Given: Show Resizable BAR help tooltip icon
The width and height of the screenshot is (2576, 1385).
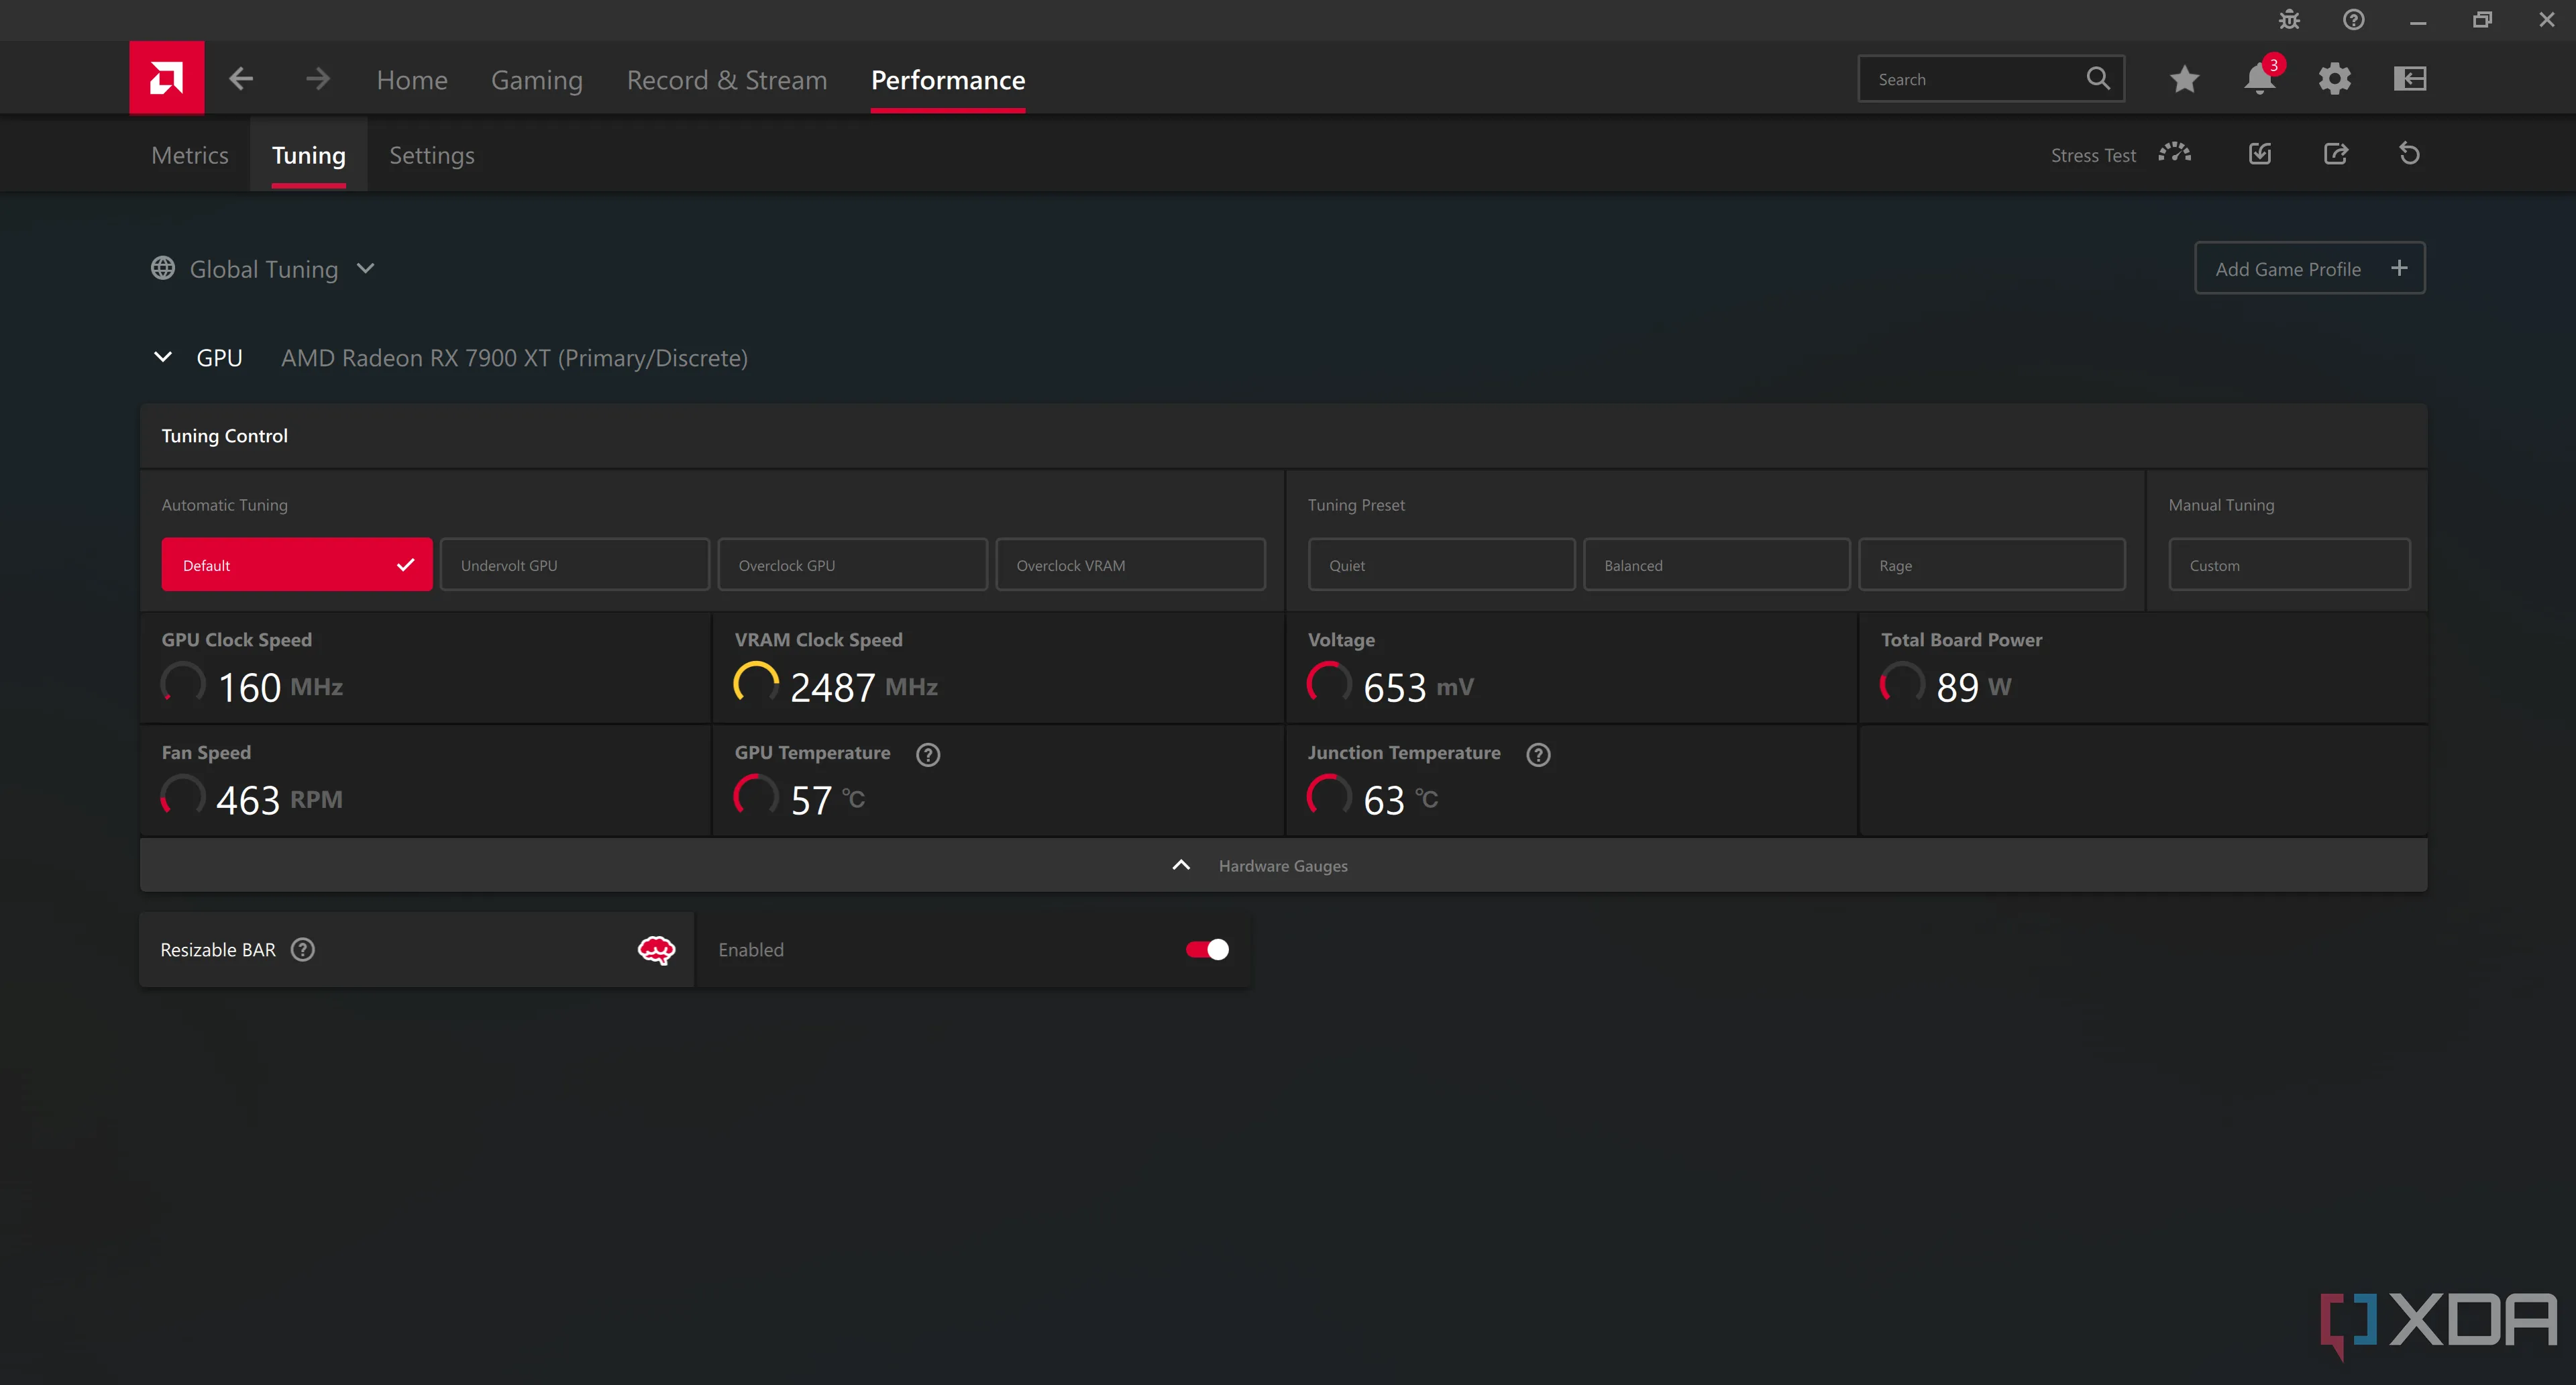Looking at the screenshot, I should [x=303, y=950].
